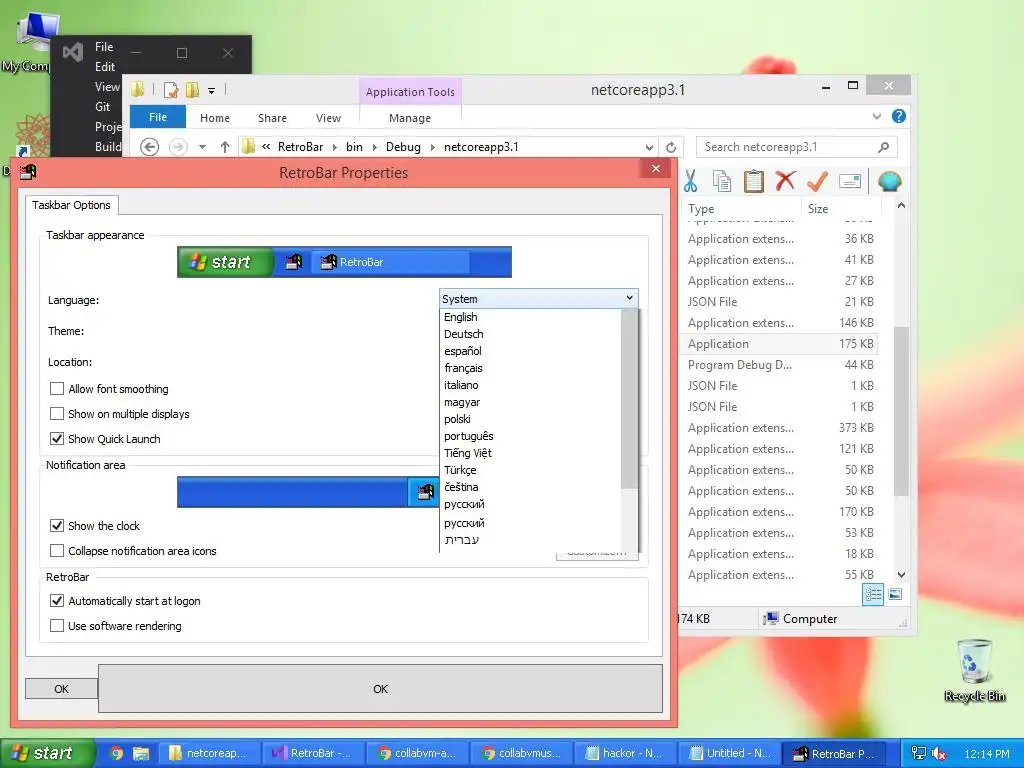Switch to the Home ribbon tab
This screenshot has width=1024, height=768.
[215, 118]
